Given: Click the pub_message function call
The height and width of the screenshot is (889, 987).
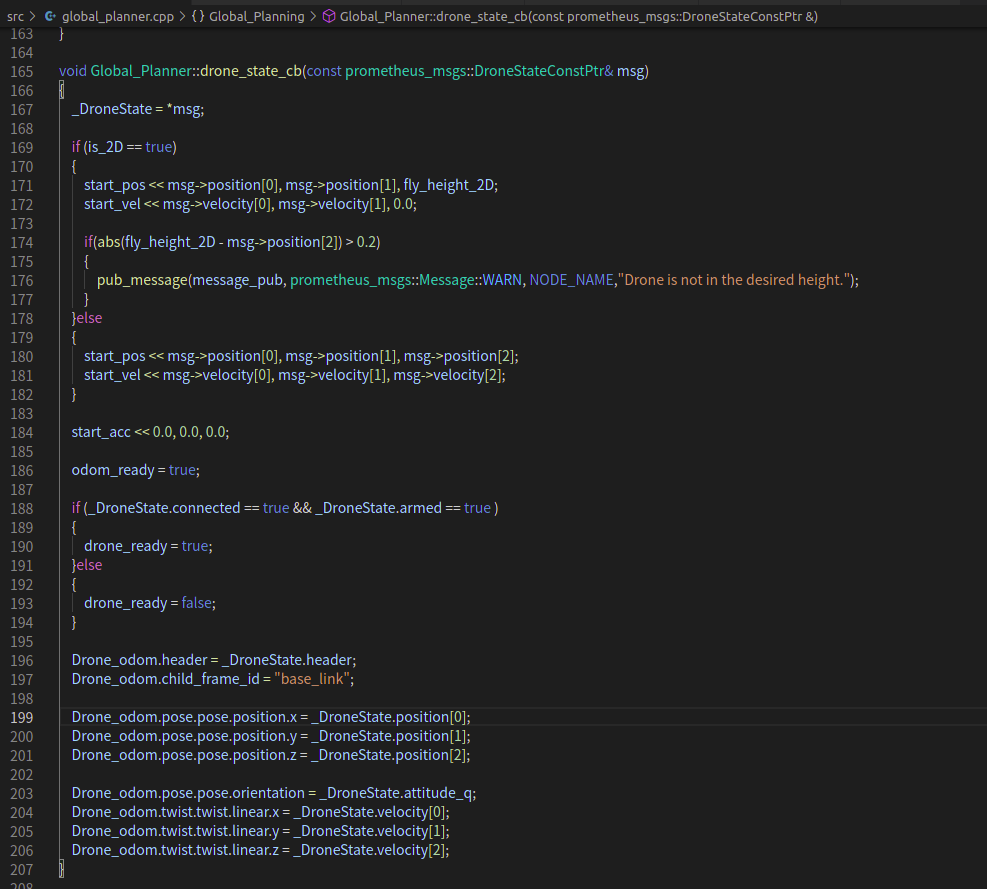Looking at the screenshot, I should pos(142,280).
